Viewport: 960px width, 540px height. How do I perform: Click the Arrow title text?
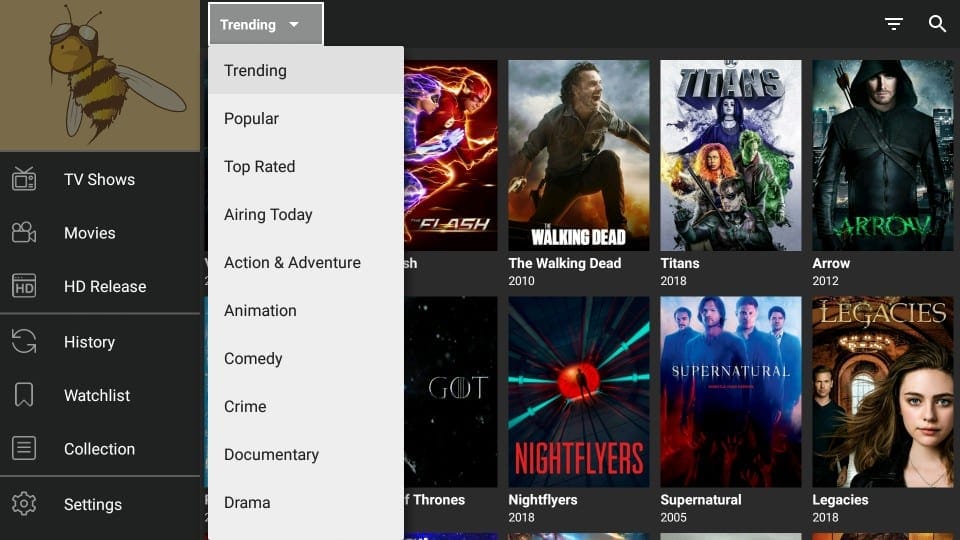(x=831, y=263)
